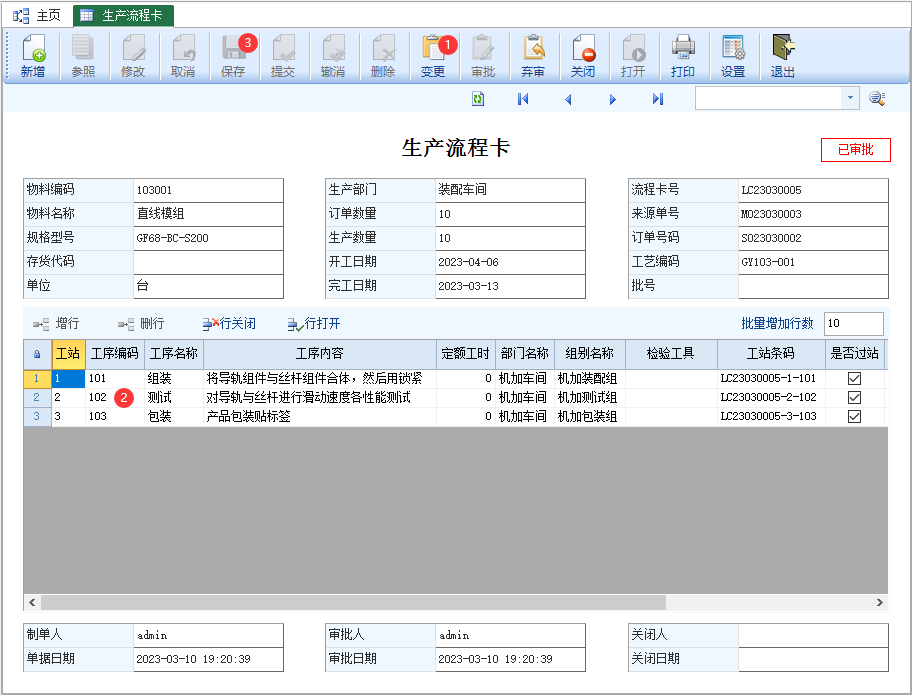
Task: Open the search combo box dropdown arrow
Action: coord(850,98)
